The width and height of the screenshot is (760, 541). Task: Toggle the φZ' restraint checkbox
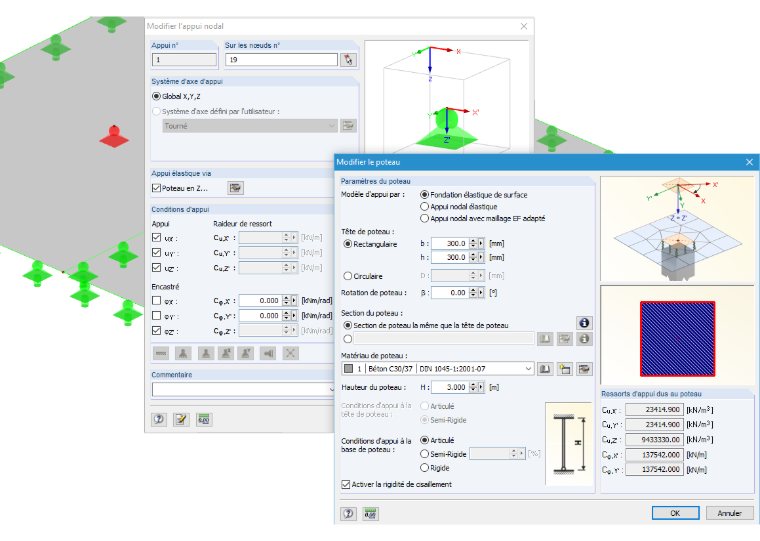pos(156,331)
